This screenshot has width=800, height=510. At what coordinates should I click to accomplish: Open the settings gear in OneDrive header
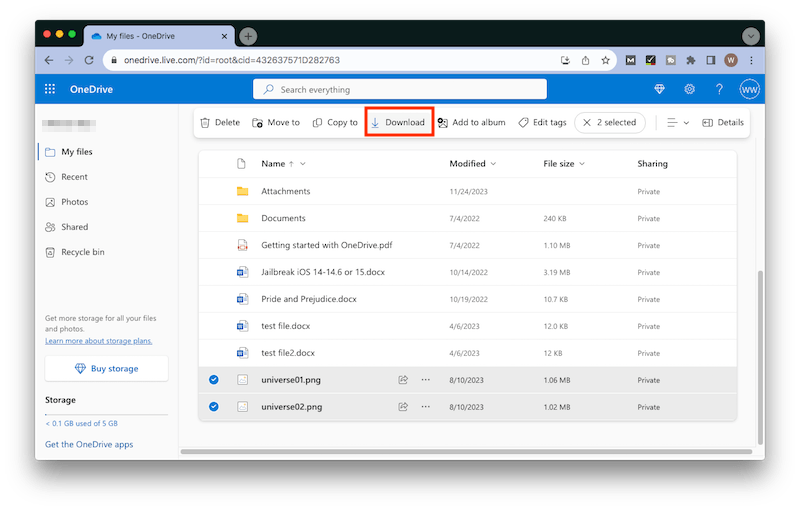click(689, 90)
